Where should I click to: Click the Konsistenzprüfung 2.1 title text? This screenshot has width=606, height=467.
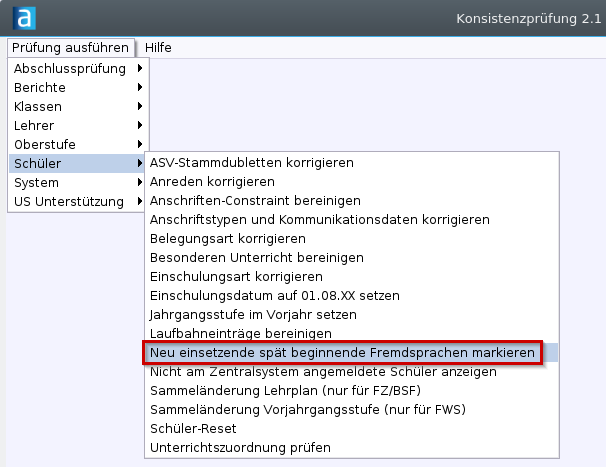tap(528, 19)
